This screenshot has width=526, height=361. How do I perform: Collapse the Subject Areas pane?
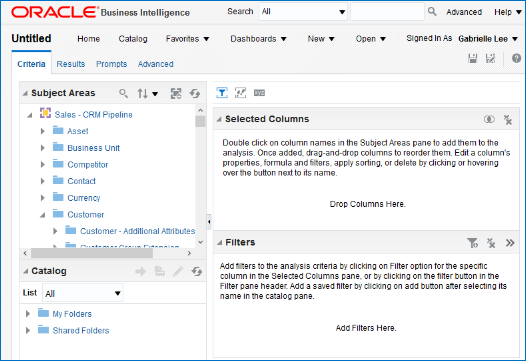pos(25,93)
